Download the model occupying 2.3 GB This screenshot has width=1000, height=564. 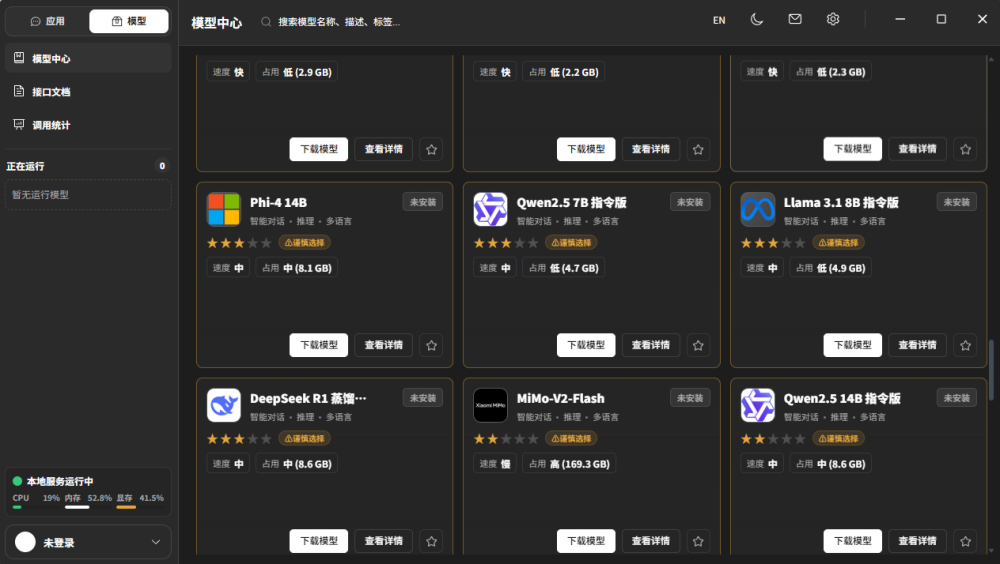click(853, 149)
